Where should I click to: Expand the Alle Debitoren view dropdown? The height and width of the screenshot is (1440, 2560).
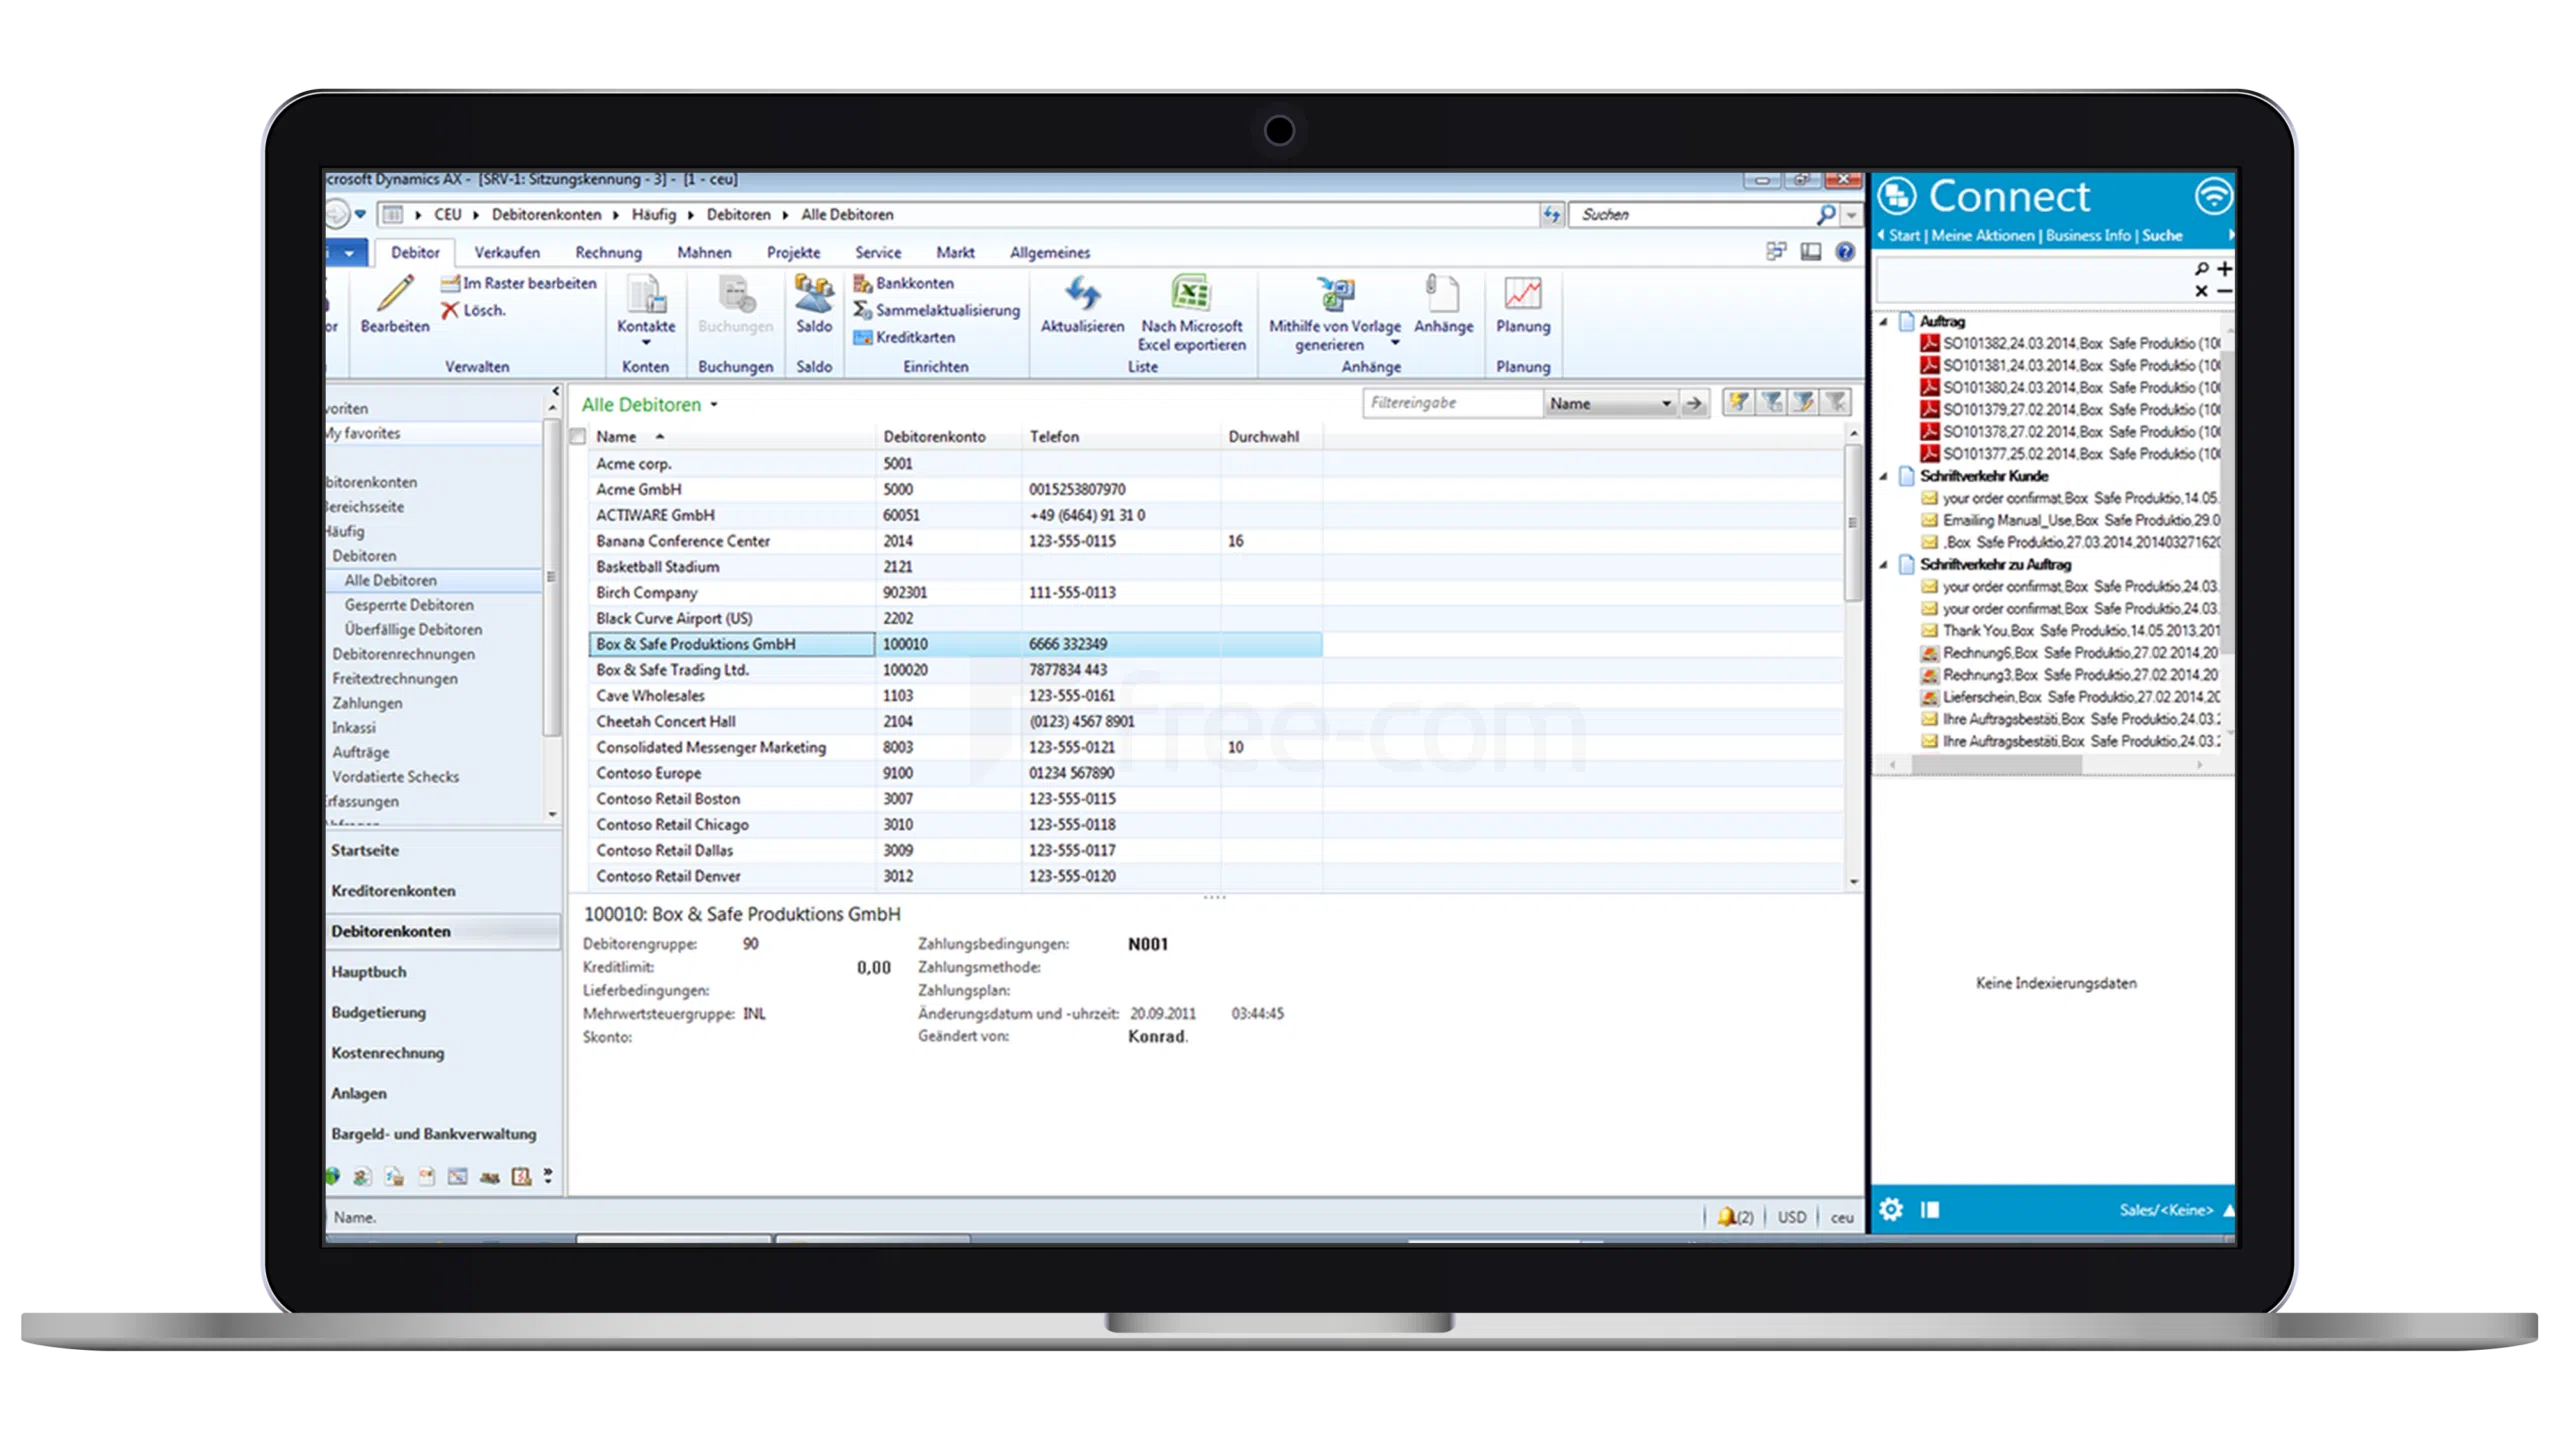714,405
